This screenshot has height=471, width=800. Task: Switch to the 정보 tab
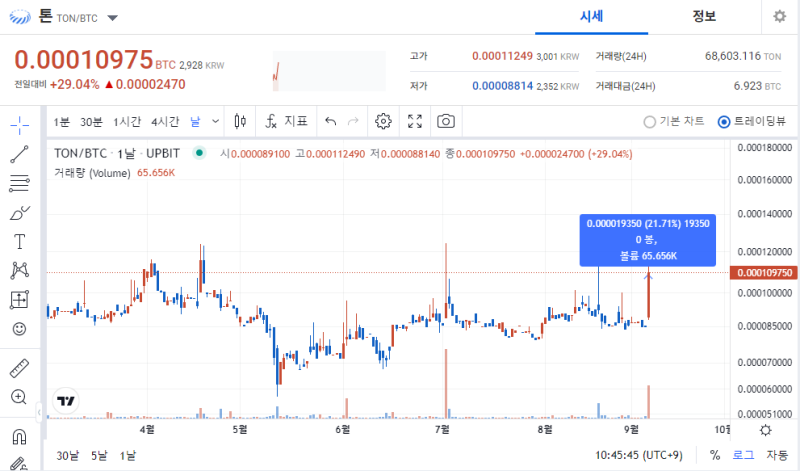pos(704,17)
